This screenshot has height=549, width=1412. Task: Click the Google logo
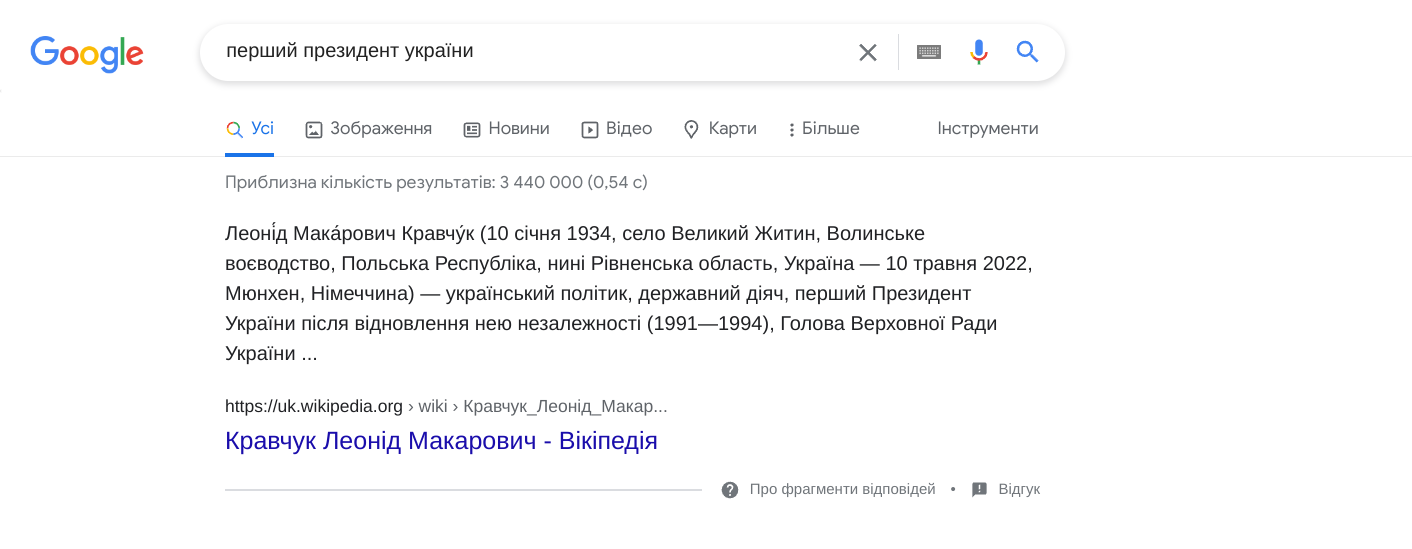point(87,53)
